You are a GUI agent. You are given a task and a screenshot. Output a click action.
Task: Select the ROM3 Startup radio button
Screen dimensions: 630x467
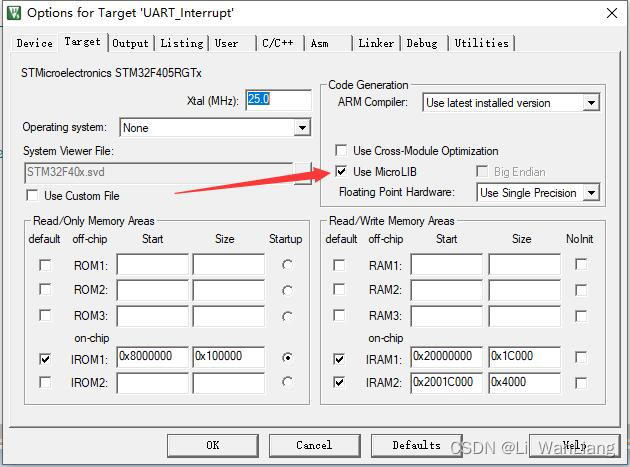point(287,316)
